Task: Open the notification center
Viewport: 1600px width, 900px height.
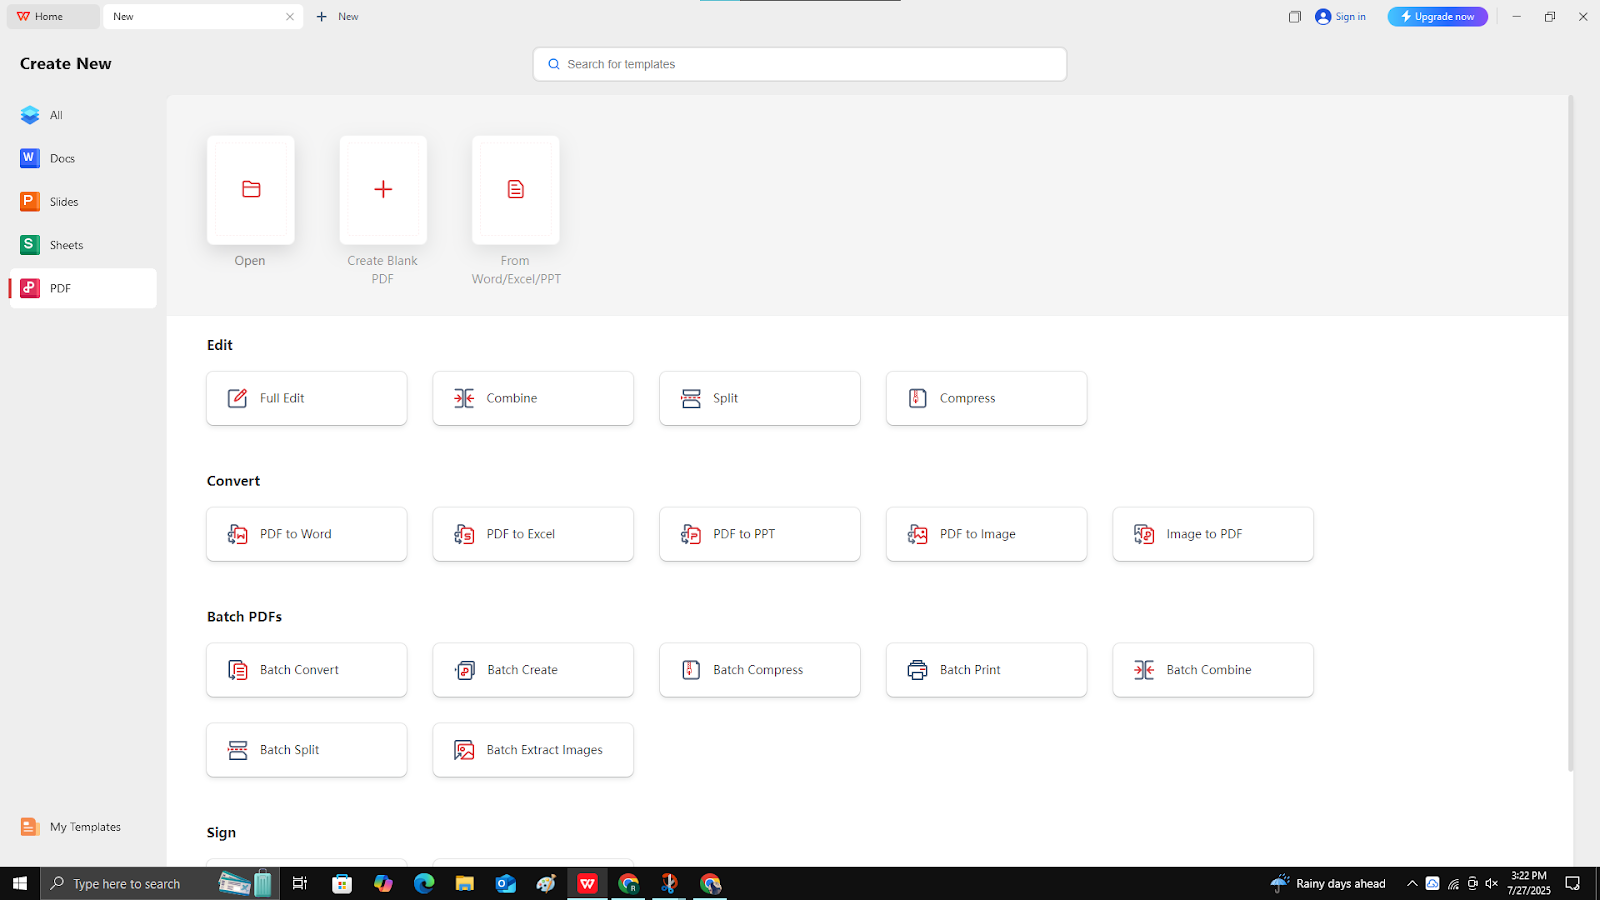Action: pyautogui.click(x=1572, y=883)
